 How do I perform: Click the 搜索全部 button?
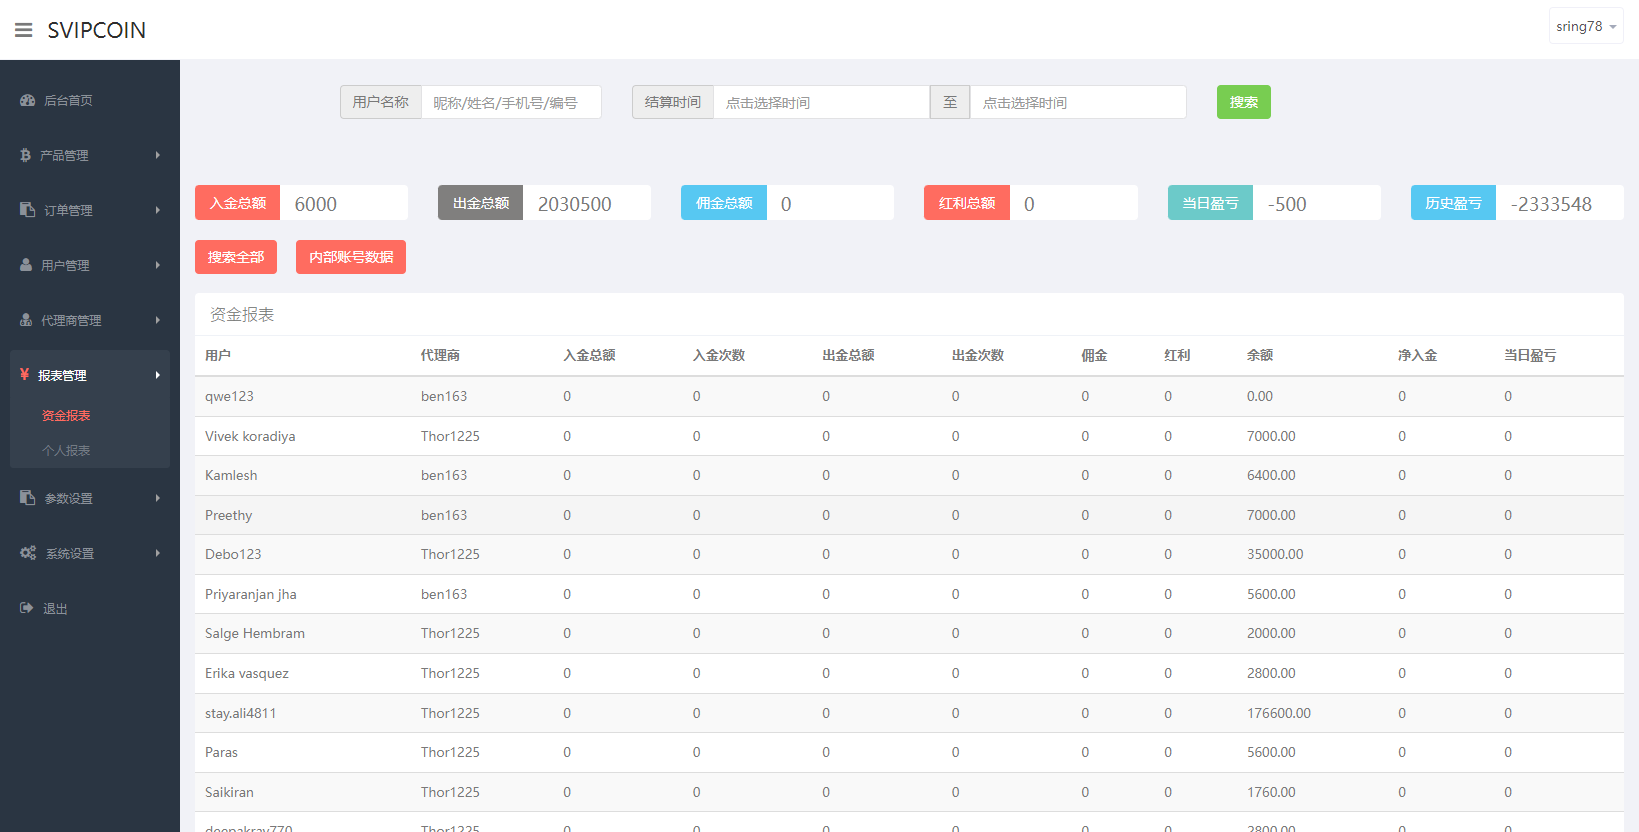(236, 257)
